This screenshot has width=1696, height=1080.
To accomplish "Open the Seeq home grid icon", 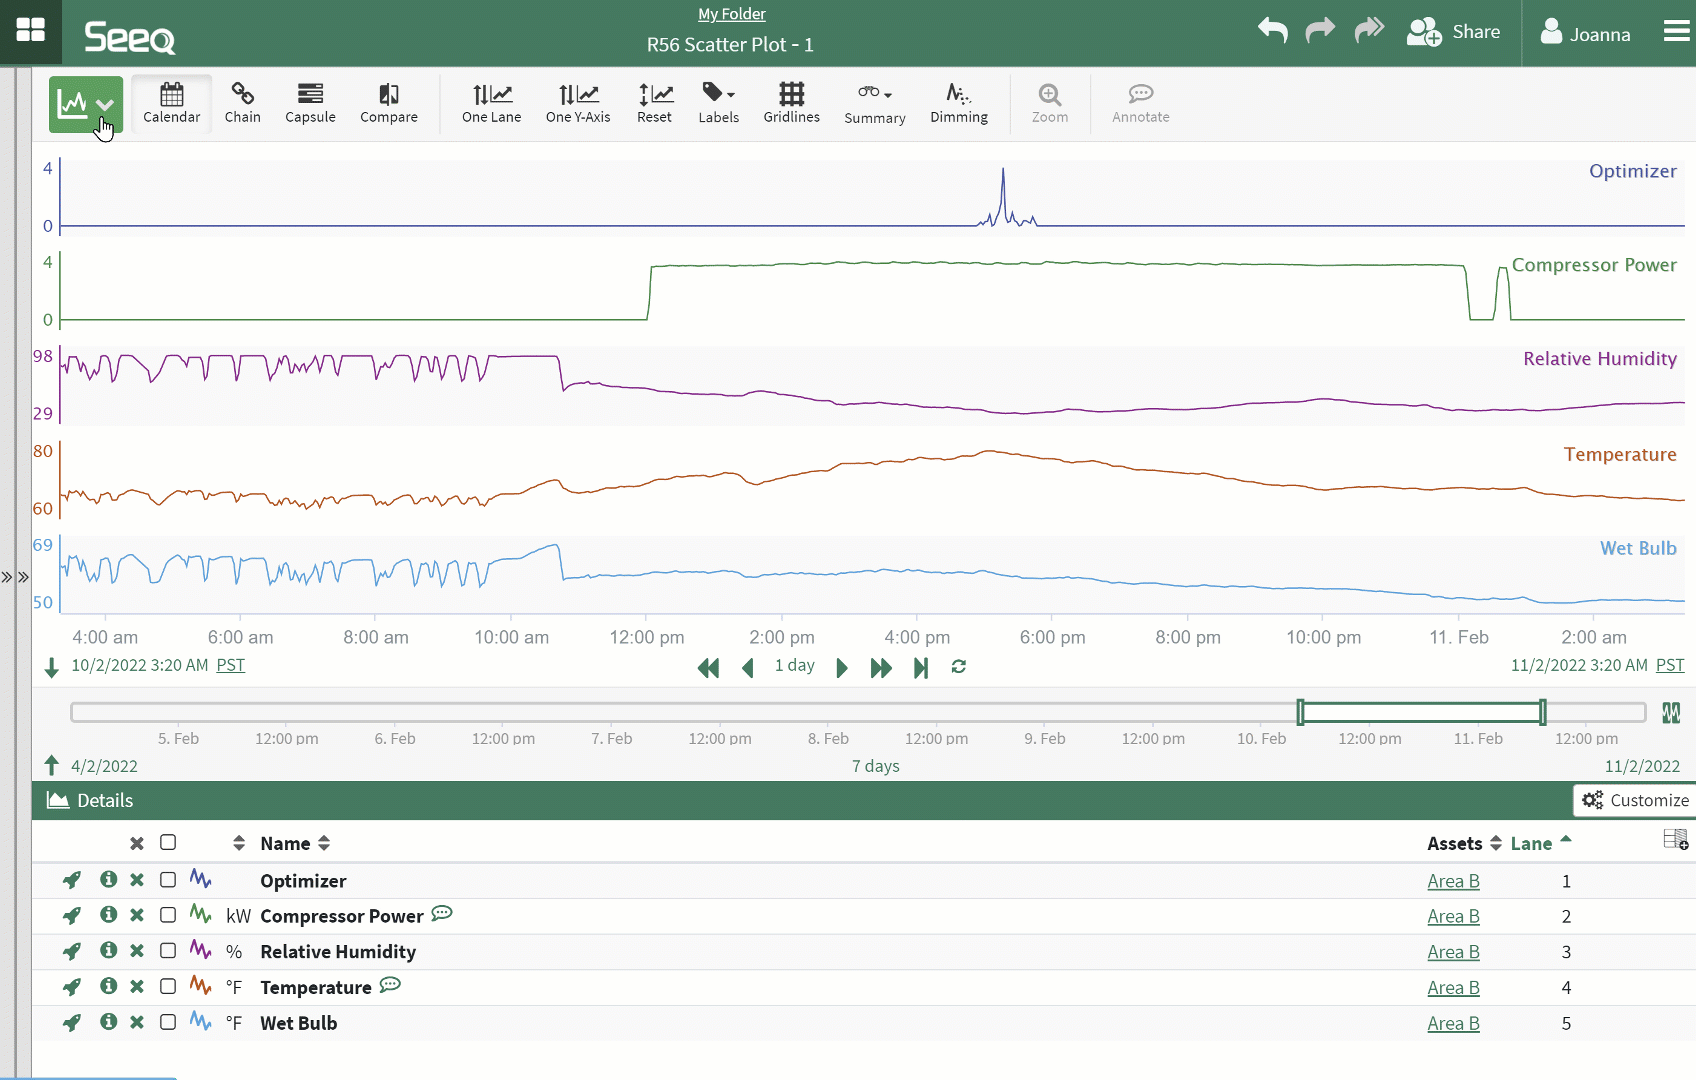I will pos(30,31).
